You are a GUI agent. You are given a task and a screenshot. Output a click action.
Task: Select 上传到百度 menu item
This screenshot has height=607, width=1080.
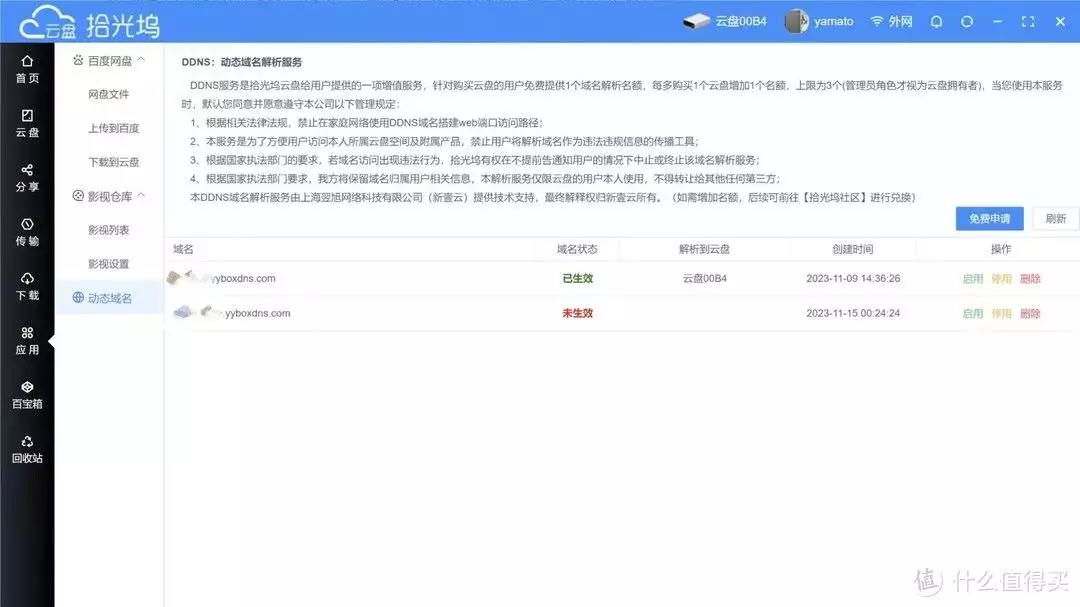(x=114, y=128)
